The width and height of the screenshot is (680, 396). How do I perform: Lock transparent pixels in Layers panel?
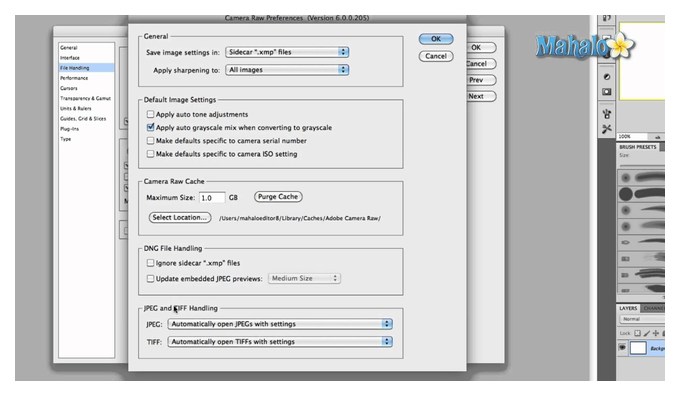(x=637, y=333)
